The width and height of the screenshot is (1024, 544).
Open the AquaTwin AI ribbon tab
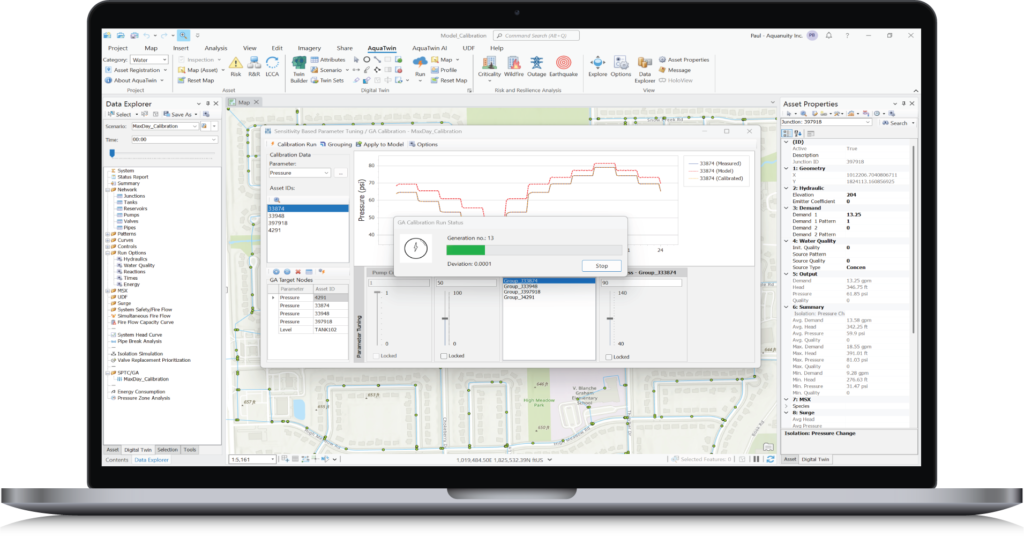point(429,48)
